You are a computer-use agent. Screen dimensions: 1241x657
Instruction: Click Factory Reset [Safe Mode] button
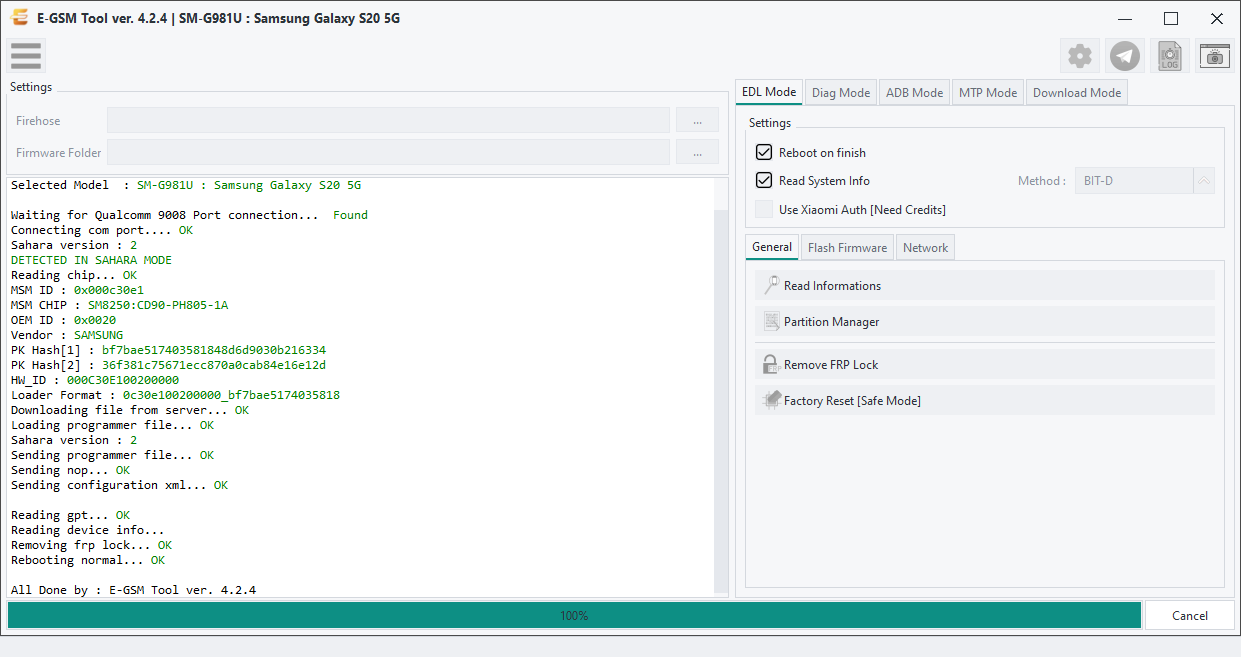click(985, 400)
